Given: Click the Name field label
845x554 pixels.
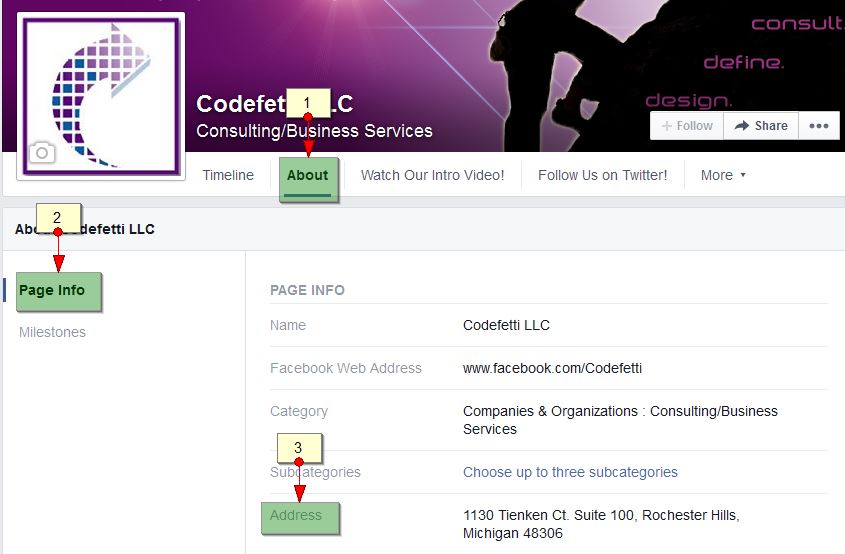Looking at the screenshot, I should [288, 325].
